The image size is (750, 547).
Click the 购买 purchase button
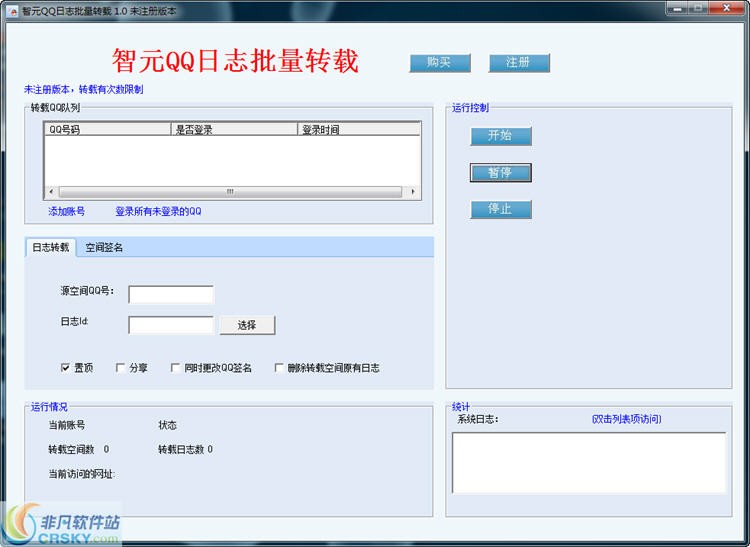coord(440,63)
